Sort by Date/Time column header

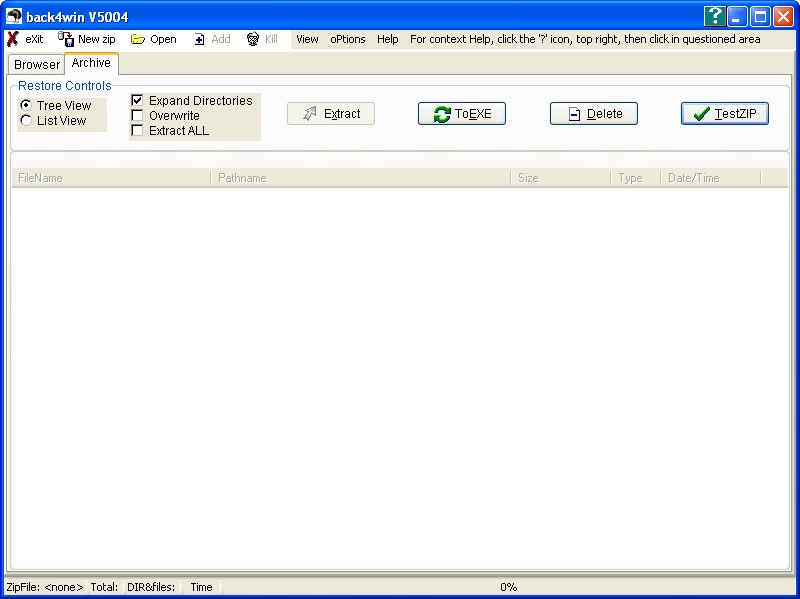coord(710,178)
